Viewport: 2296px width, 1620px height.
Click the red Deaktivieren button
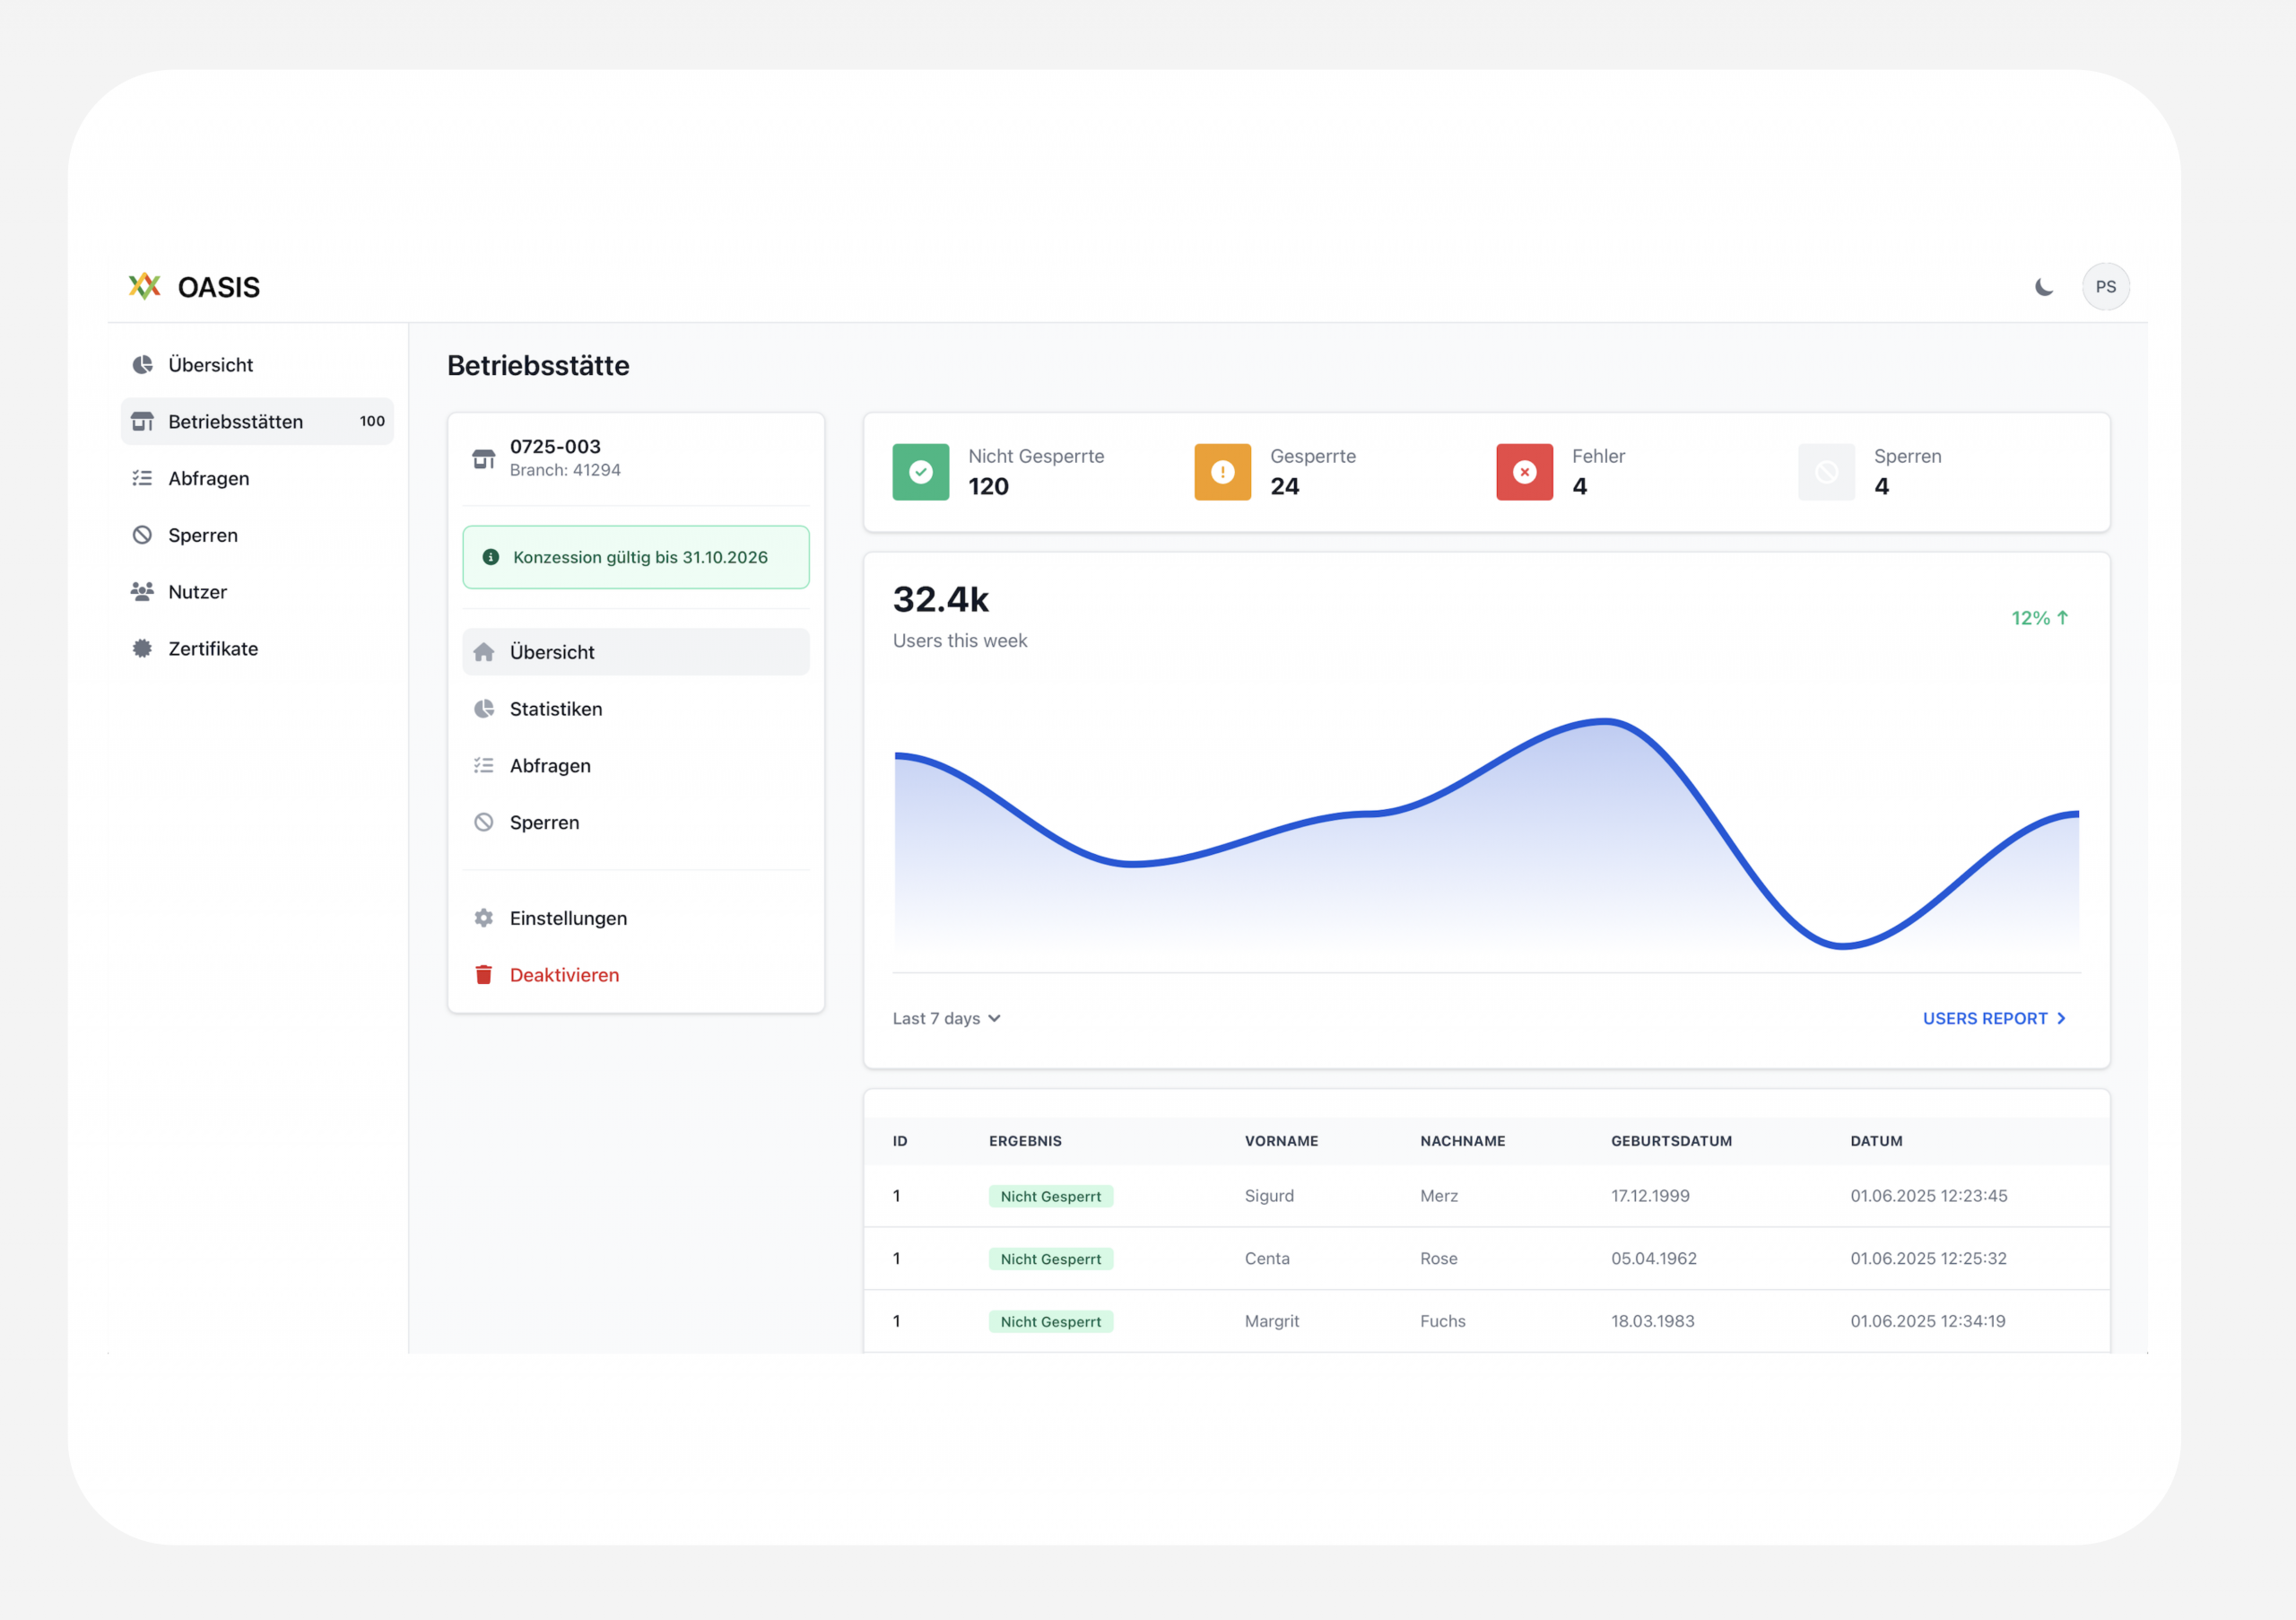coord(564,975)
